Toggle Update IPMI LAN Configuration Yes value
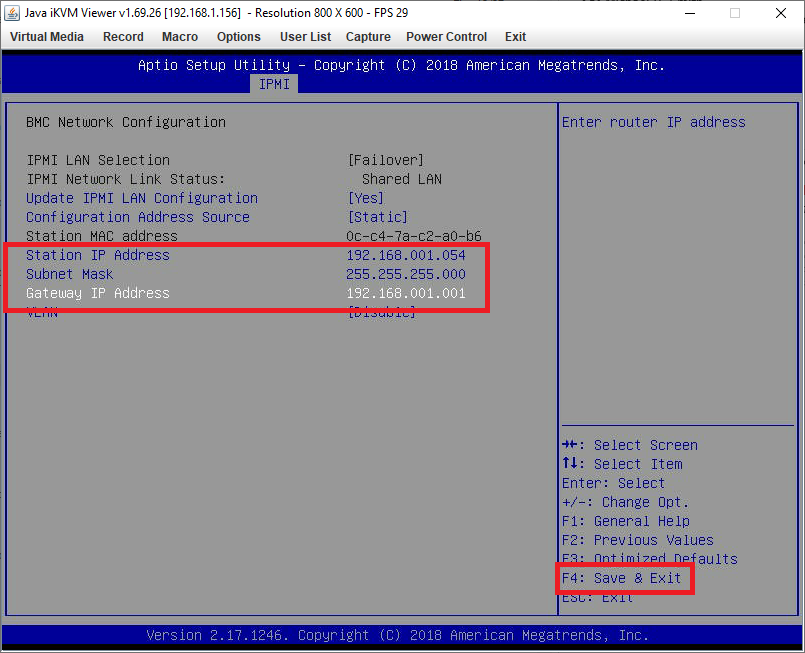Image resolution: width=805 pixels, height=653 pixels. pyautogui.click(x=368, y=198)
